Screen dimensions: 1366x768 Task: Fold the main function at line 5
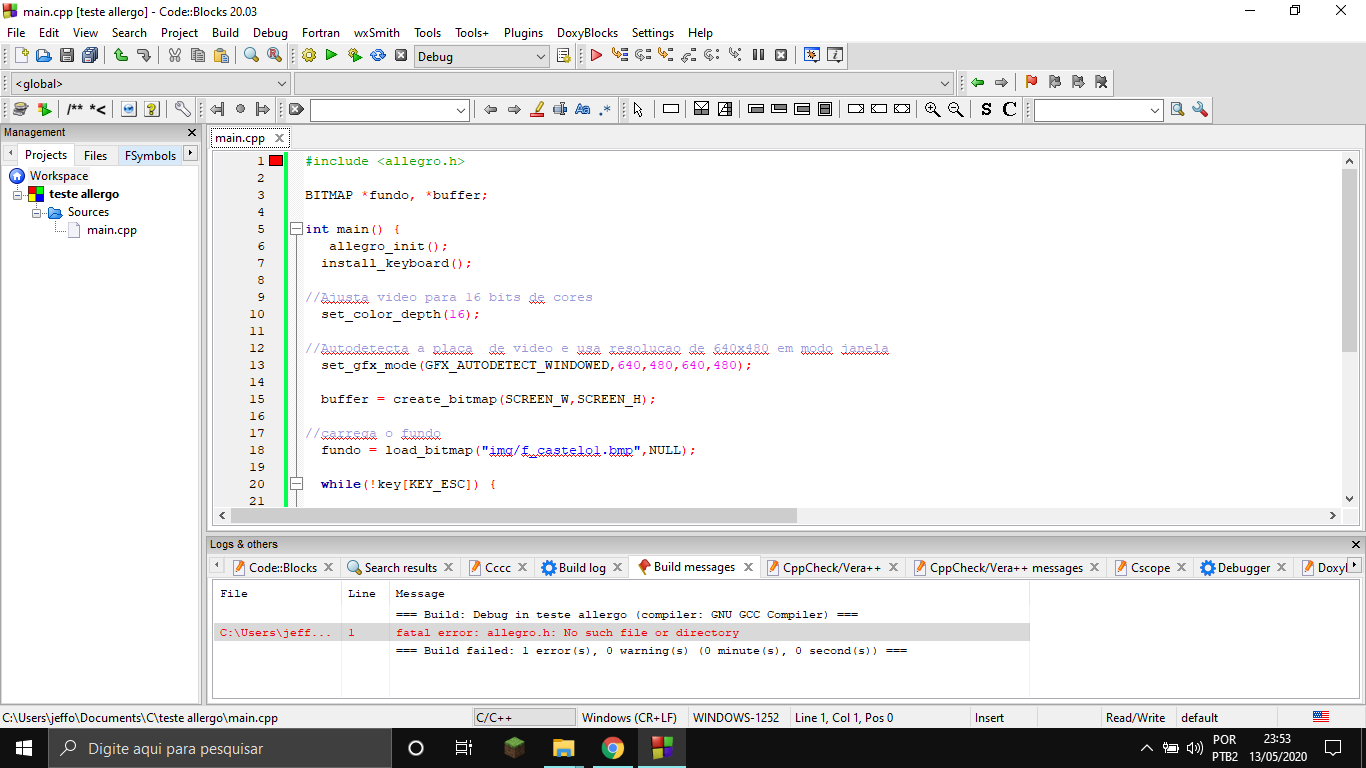296,229
